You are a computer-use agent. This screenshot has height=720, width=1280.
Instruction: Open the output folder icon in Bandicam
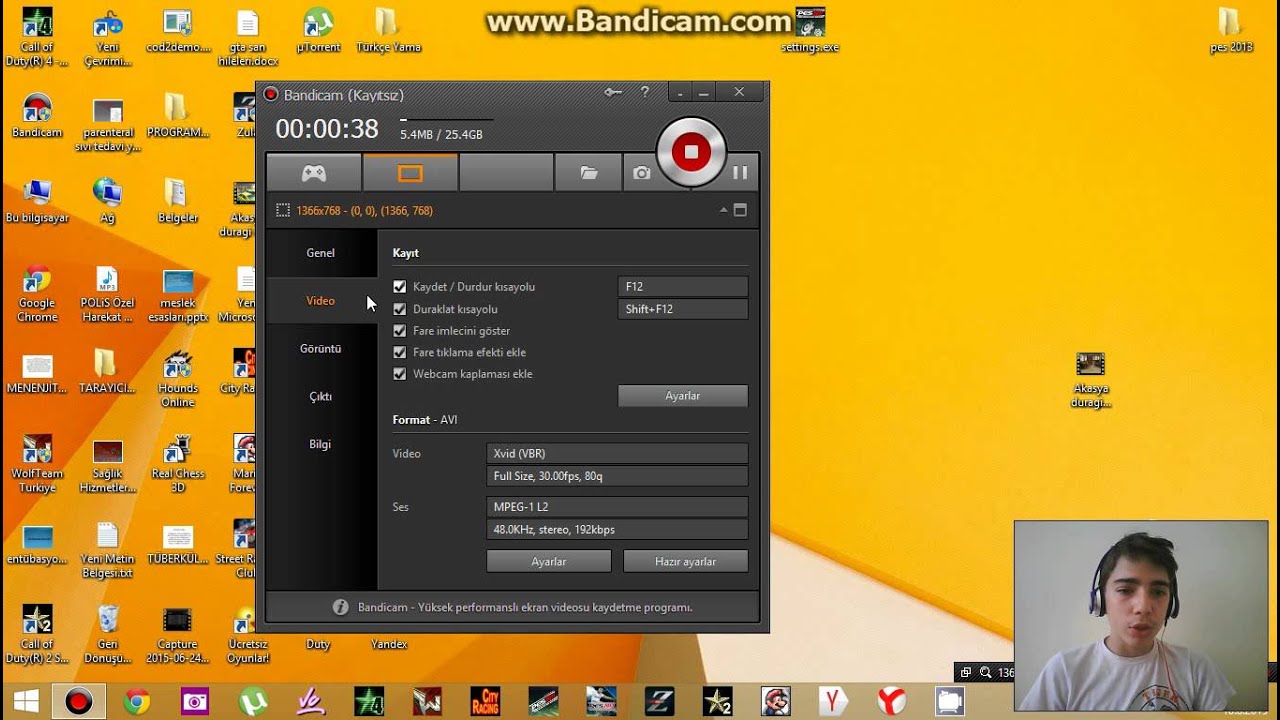point(589,173)
